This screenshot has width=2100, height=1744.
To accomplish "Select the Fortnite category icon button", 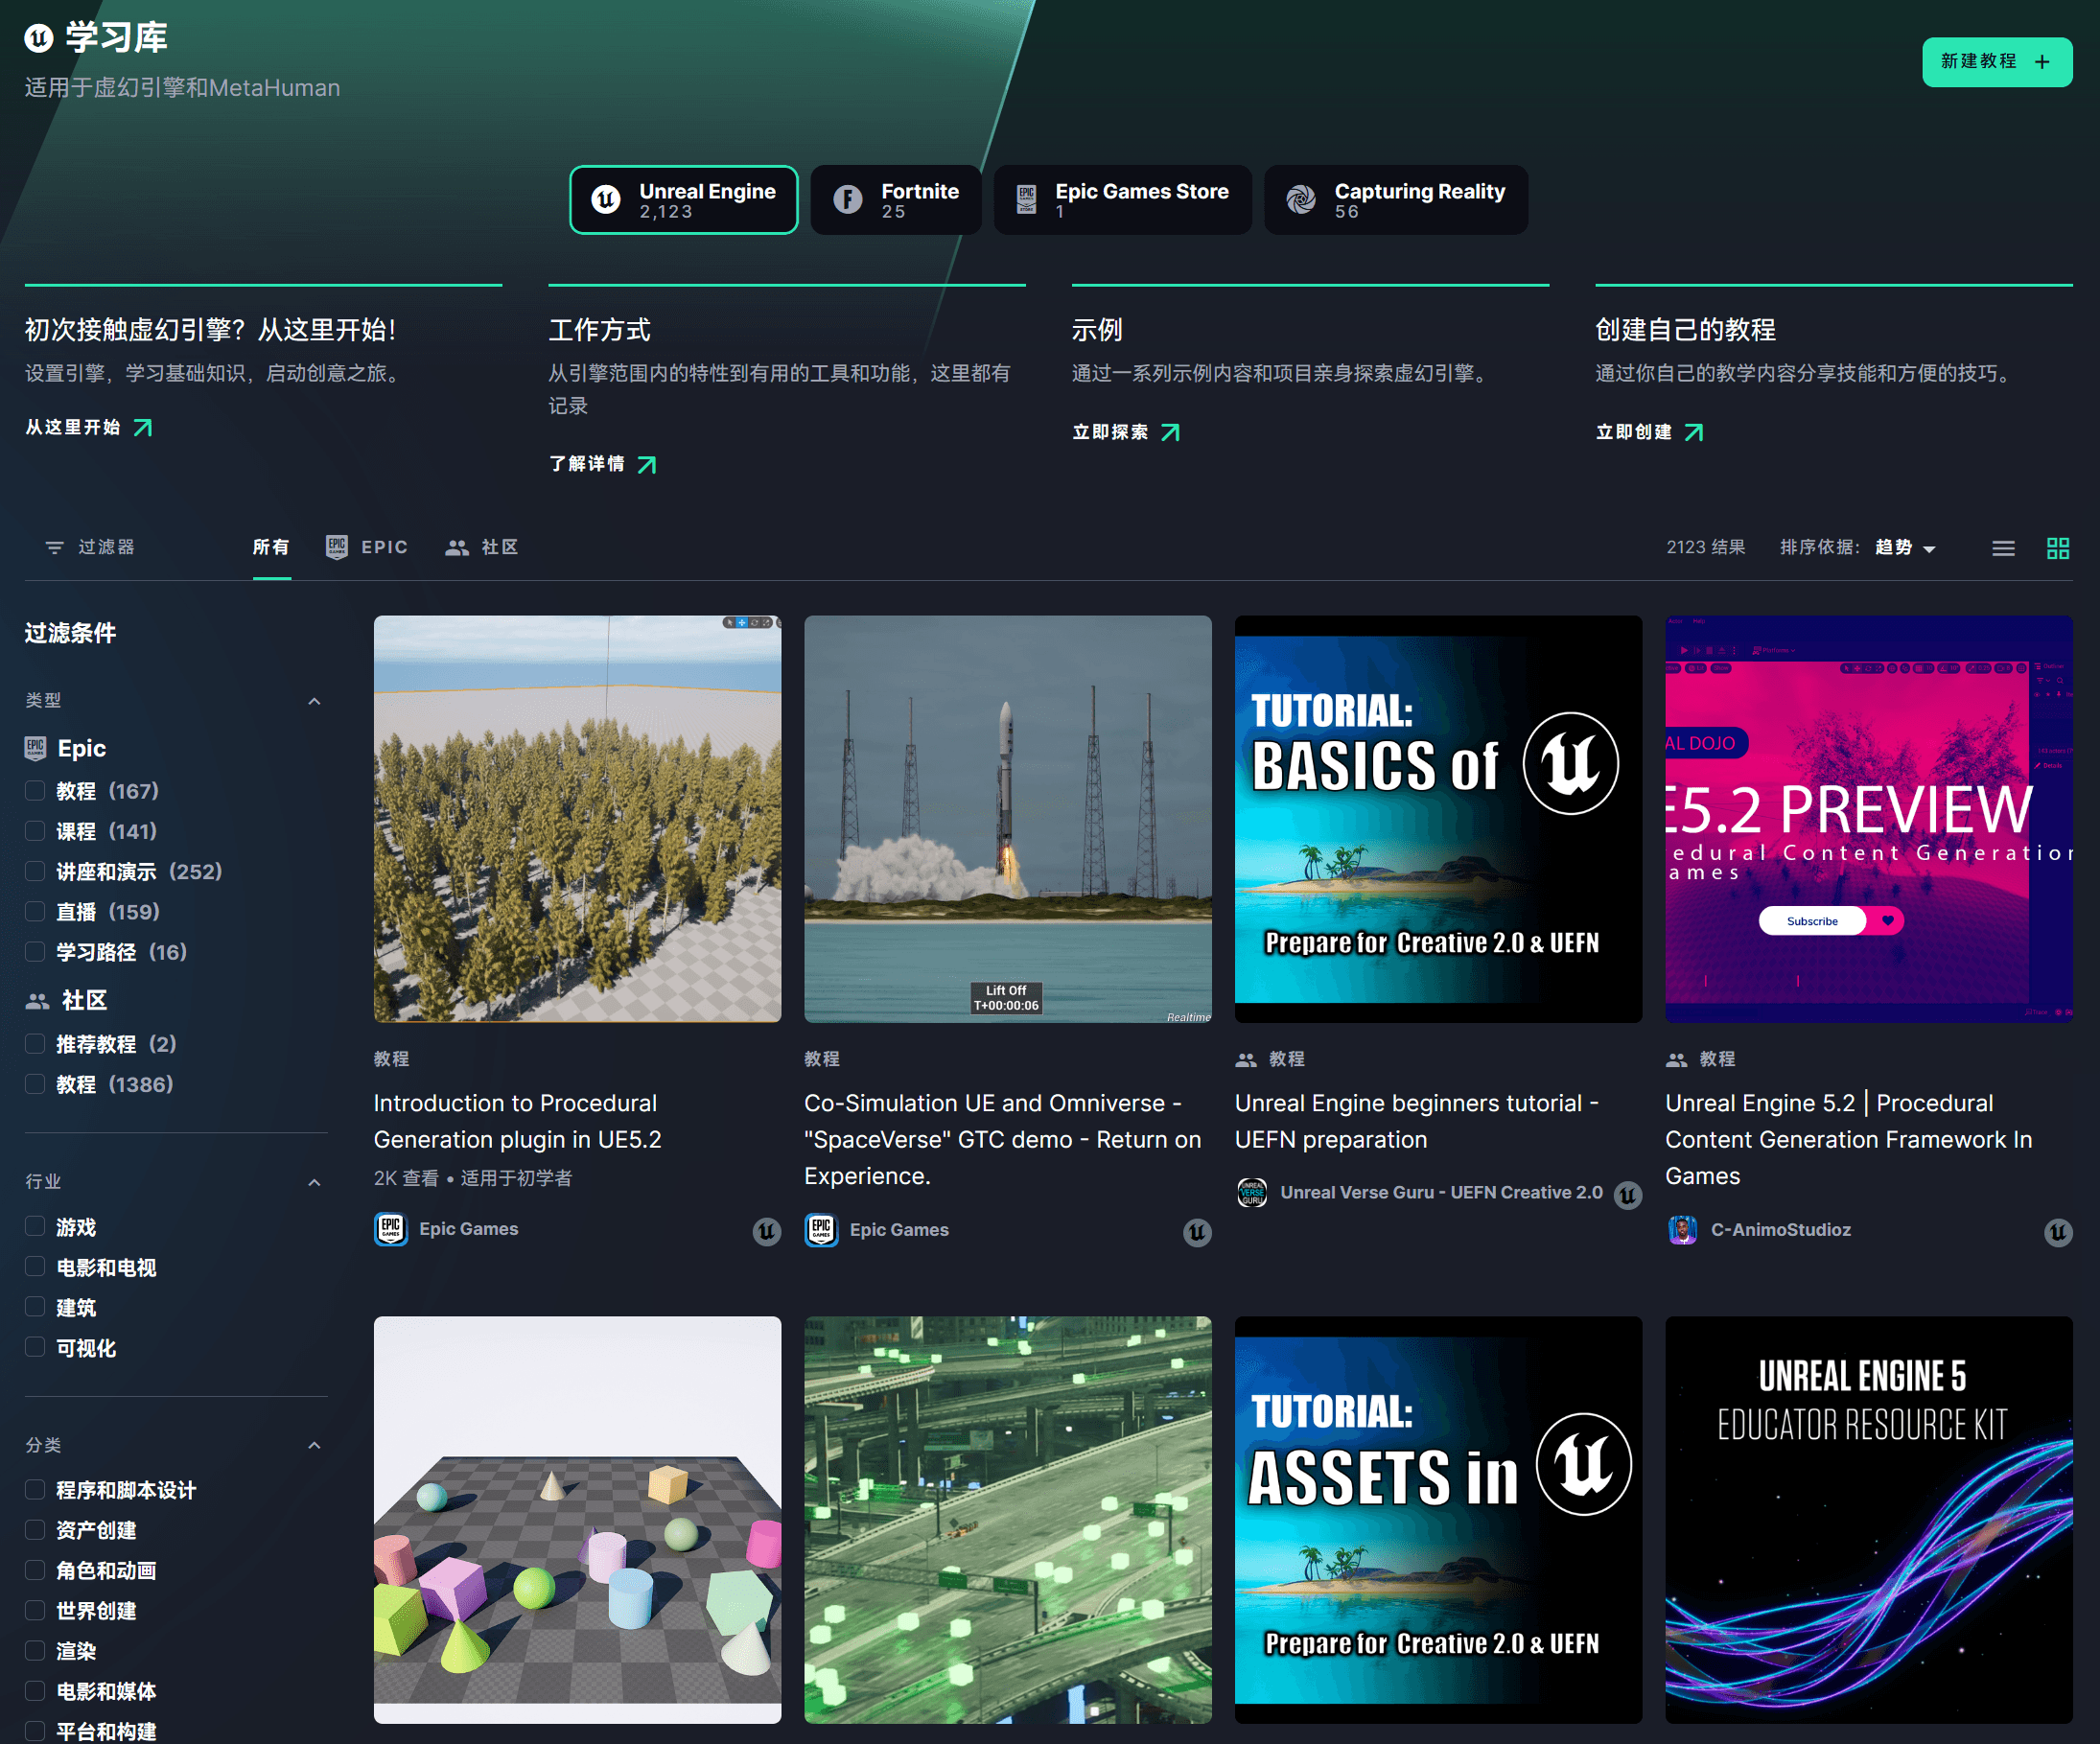I will (x=848, y=200).
